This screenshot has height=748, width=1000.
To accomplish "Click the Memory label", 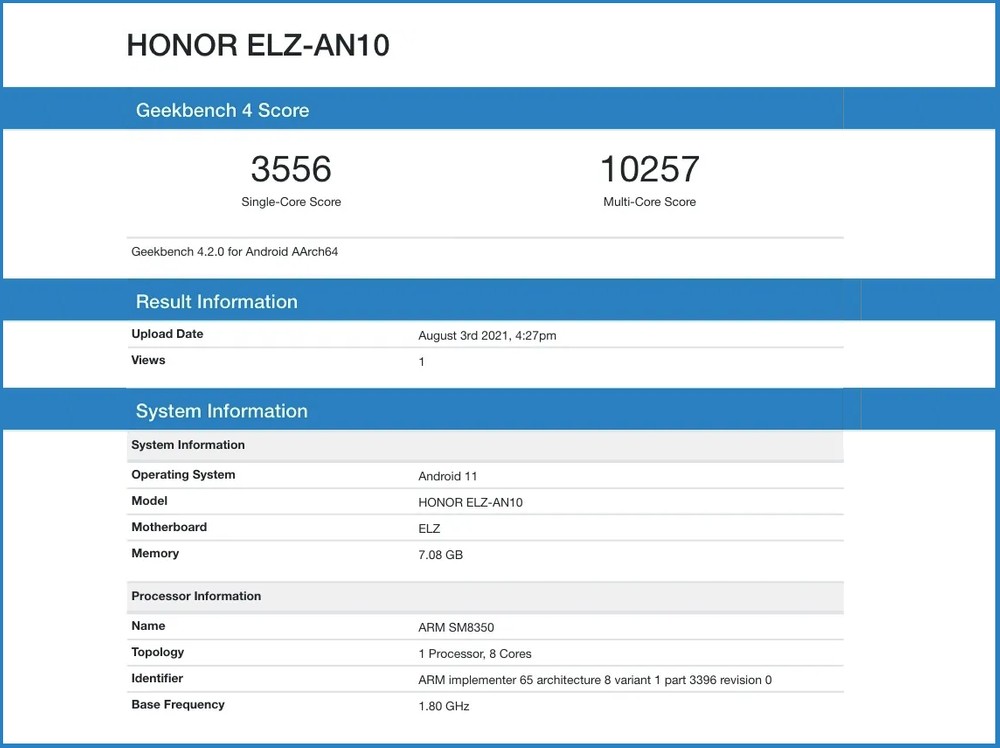I will (155, 553).
